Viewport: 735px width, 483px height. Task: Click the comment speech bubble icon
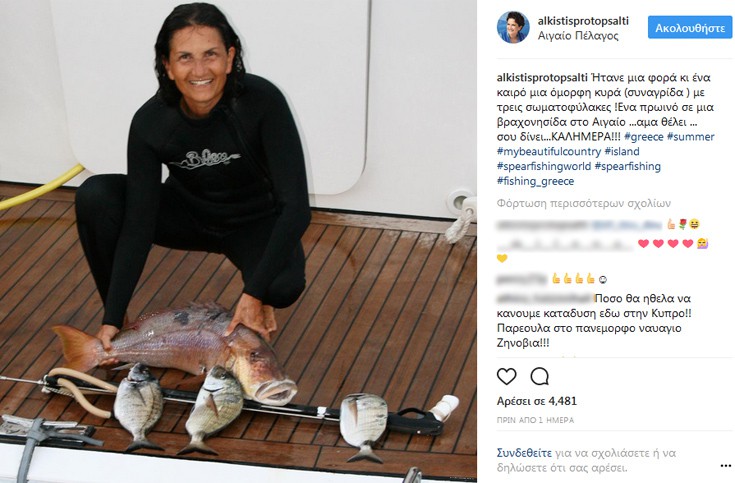(x=540, y=376)
